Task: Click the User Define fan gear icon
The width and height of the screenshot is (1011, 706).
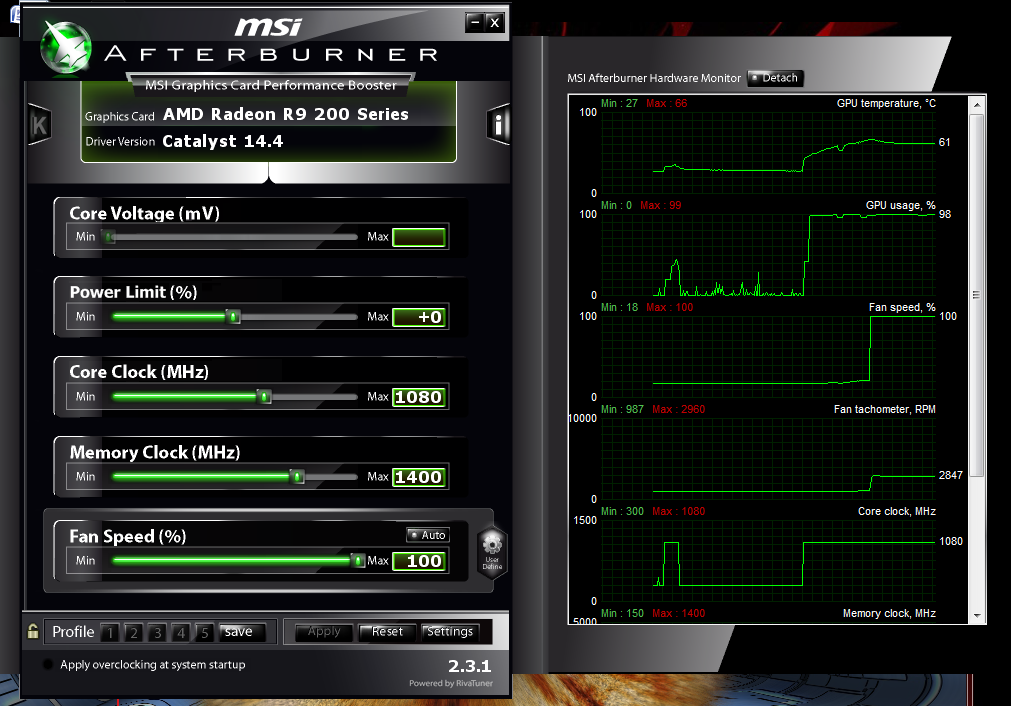Action: pos(492,551)
